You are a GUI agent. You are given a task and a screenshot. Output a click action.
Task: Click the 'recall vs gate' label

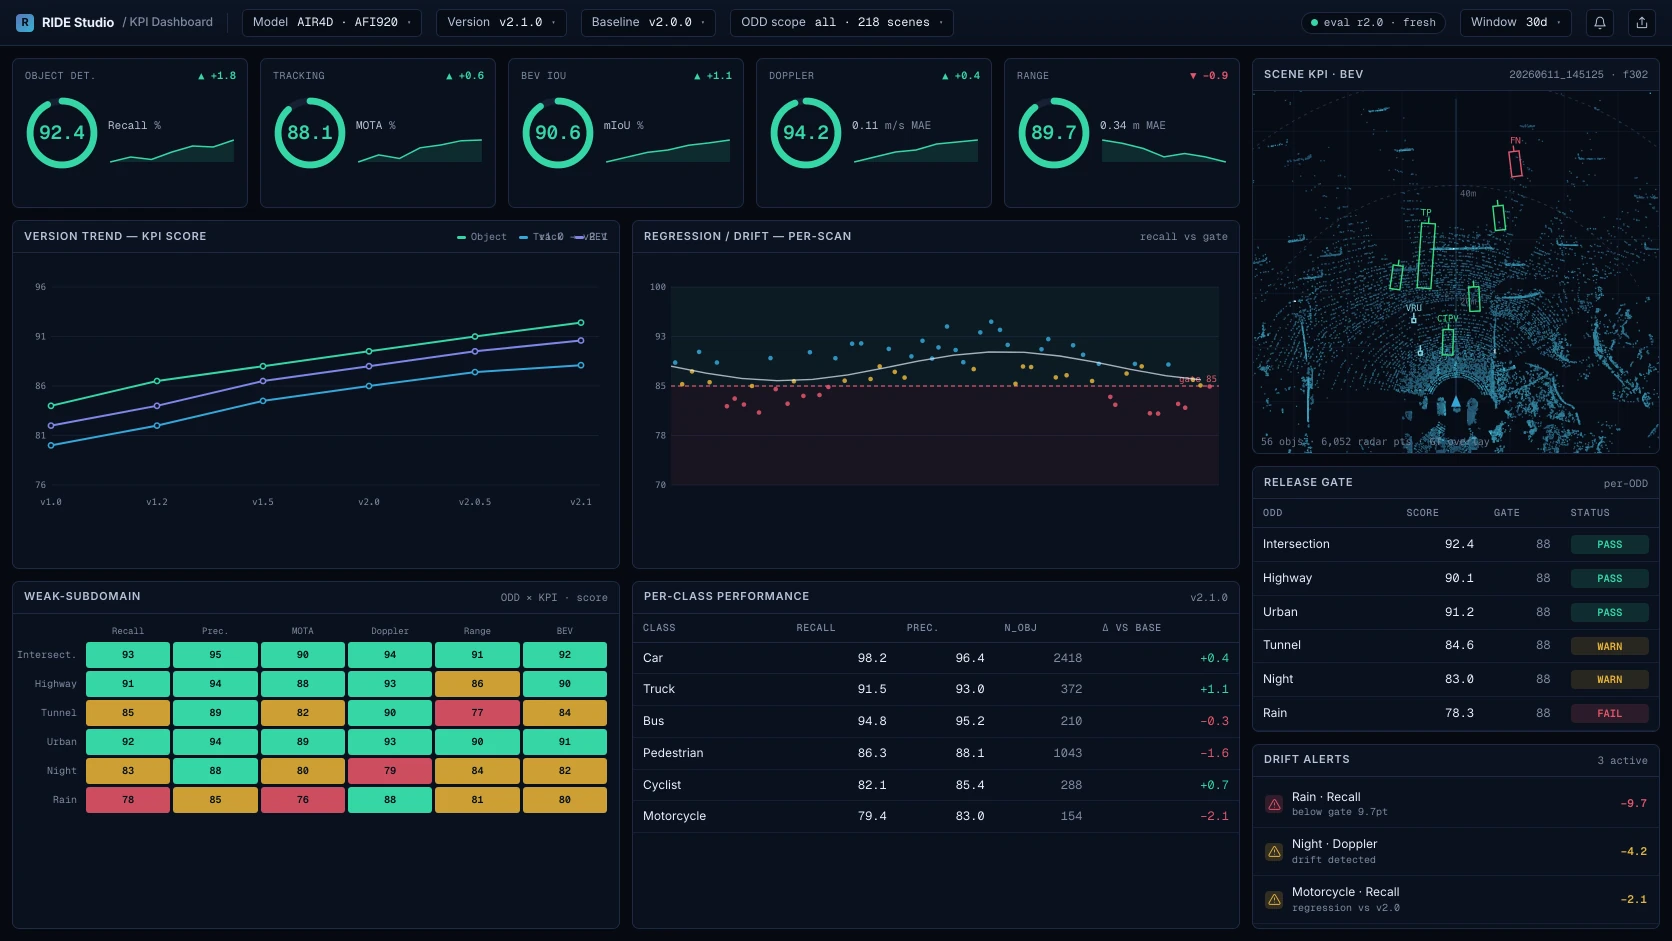[1184, 237]
